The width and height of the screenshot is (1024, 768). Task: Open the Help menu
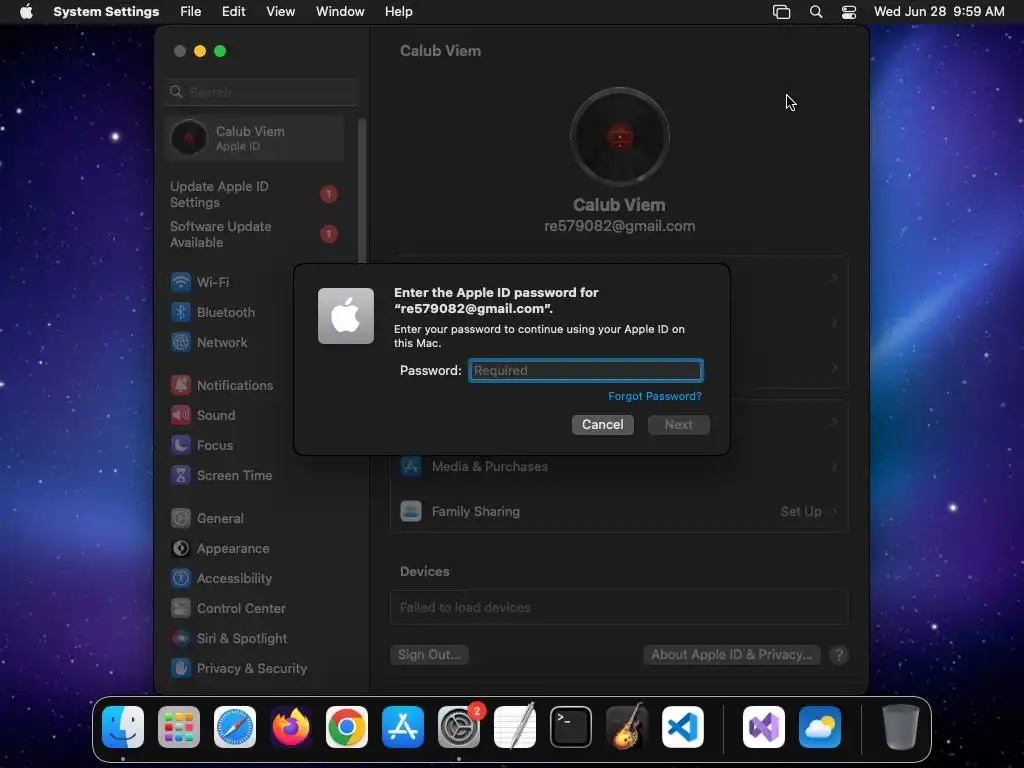point(398,12)
